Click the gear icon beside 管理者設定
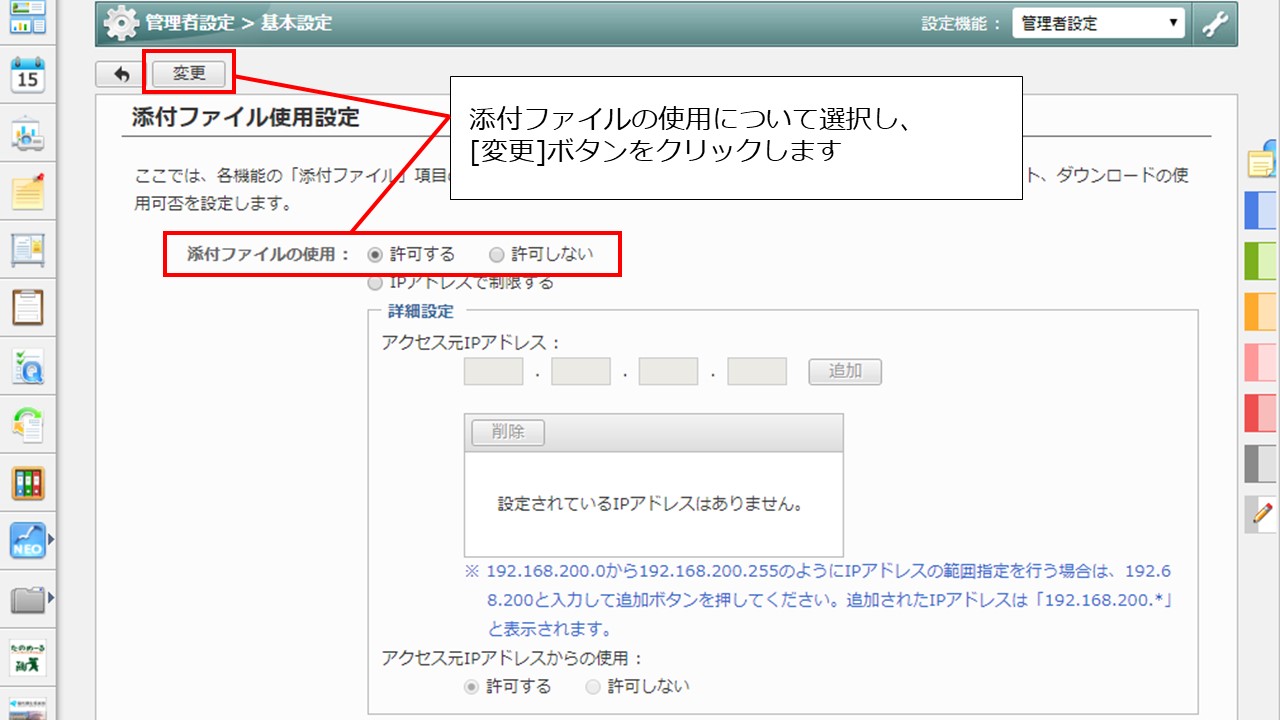The width and height of the screenshot is (1280, 720). 122,23
